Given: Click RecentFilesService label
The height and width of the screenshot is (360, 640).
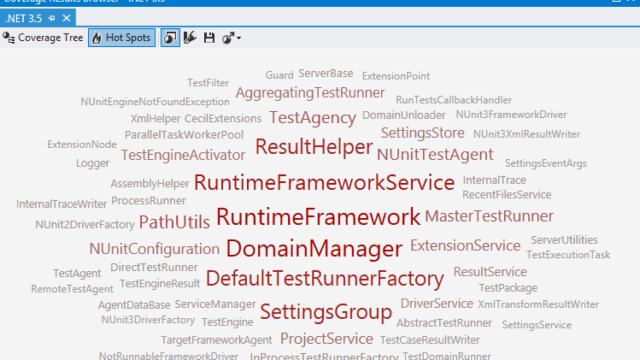Looking at the screenshot, I should tap(506, 195).
